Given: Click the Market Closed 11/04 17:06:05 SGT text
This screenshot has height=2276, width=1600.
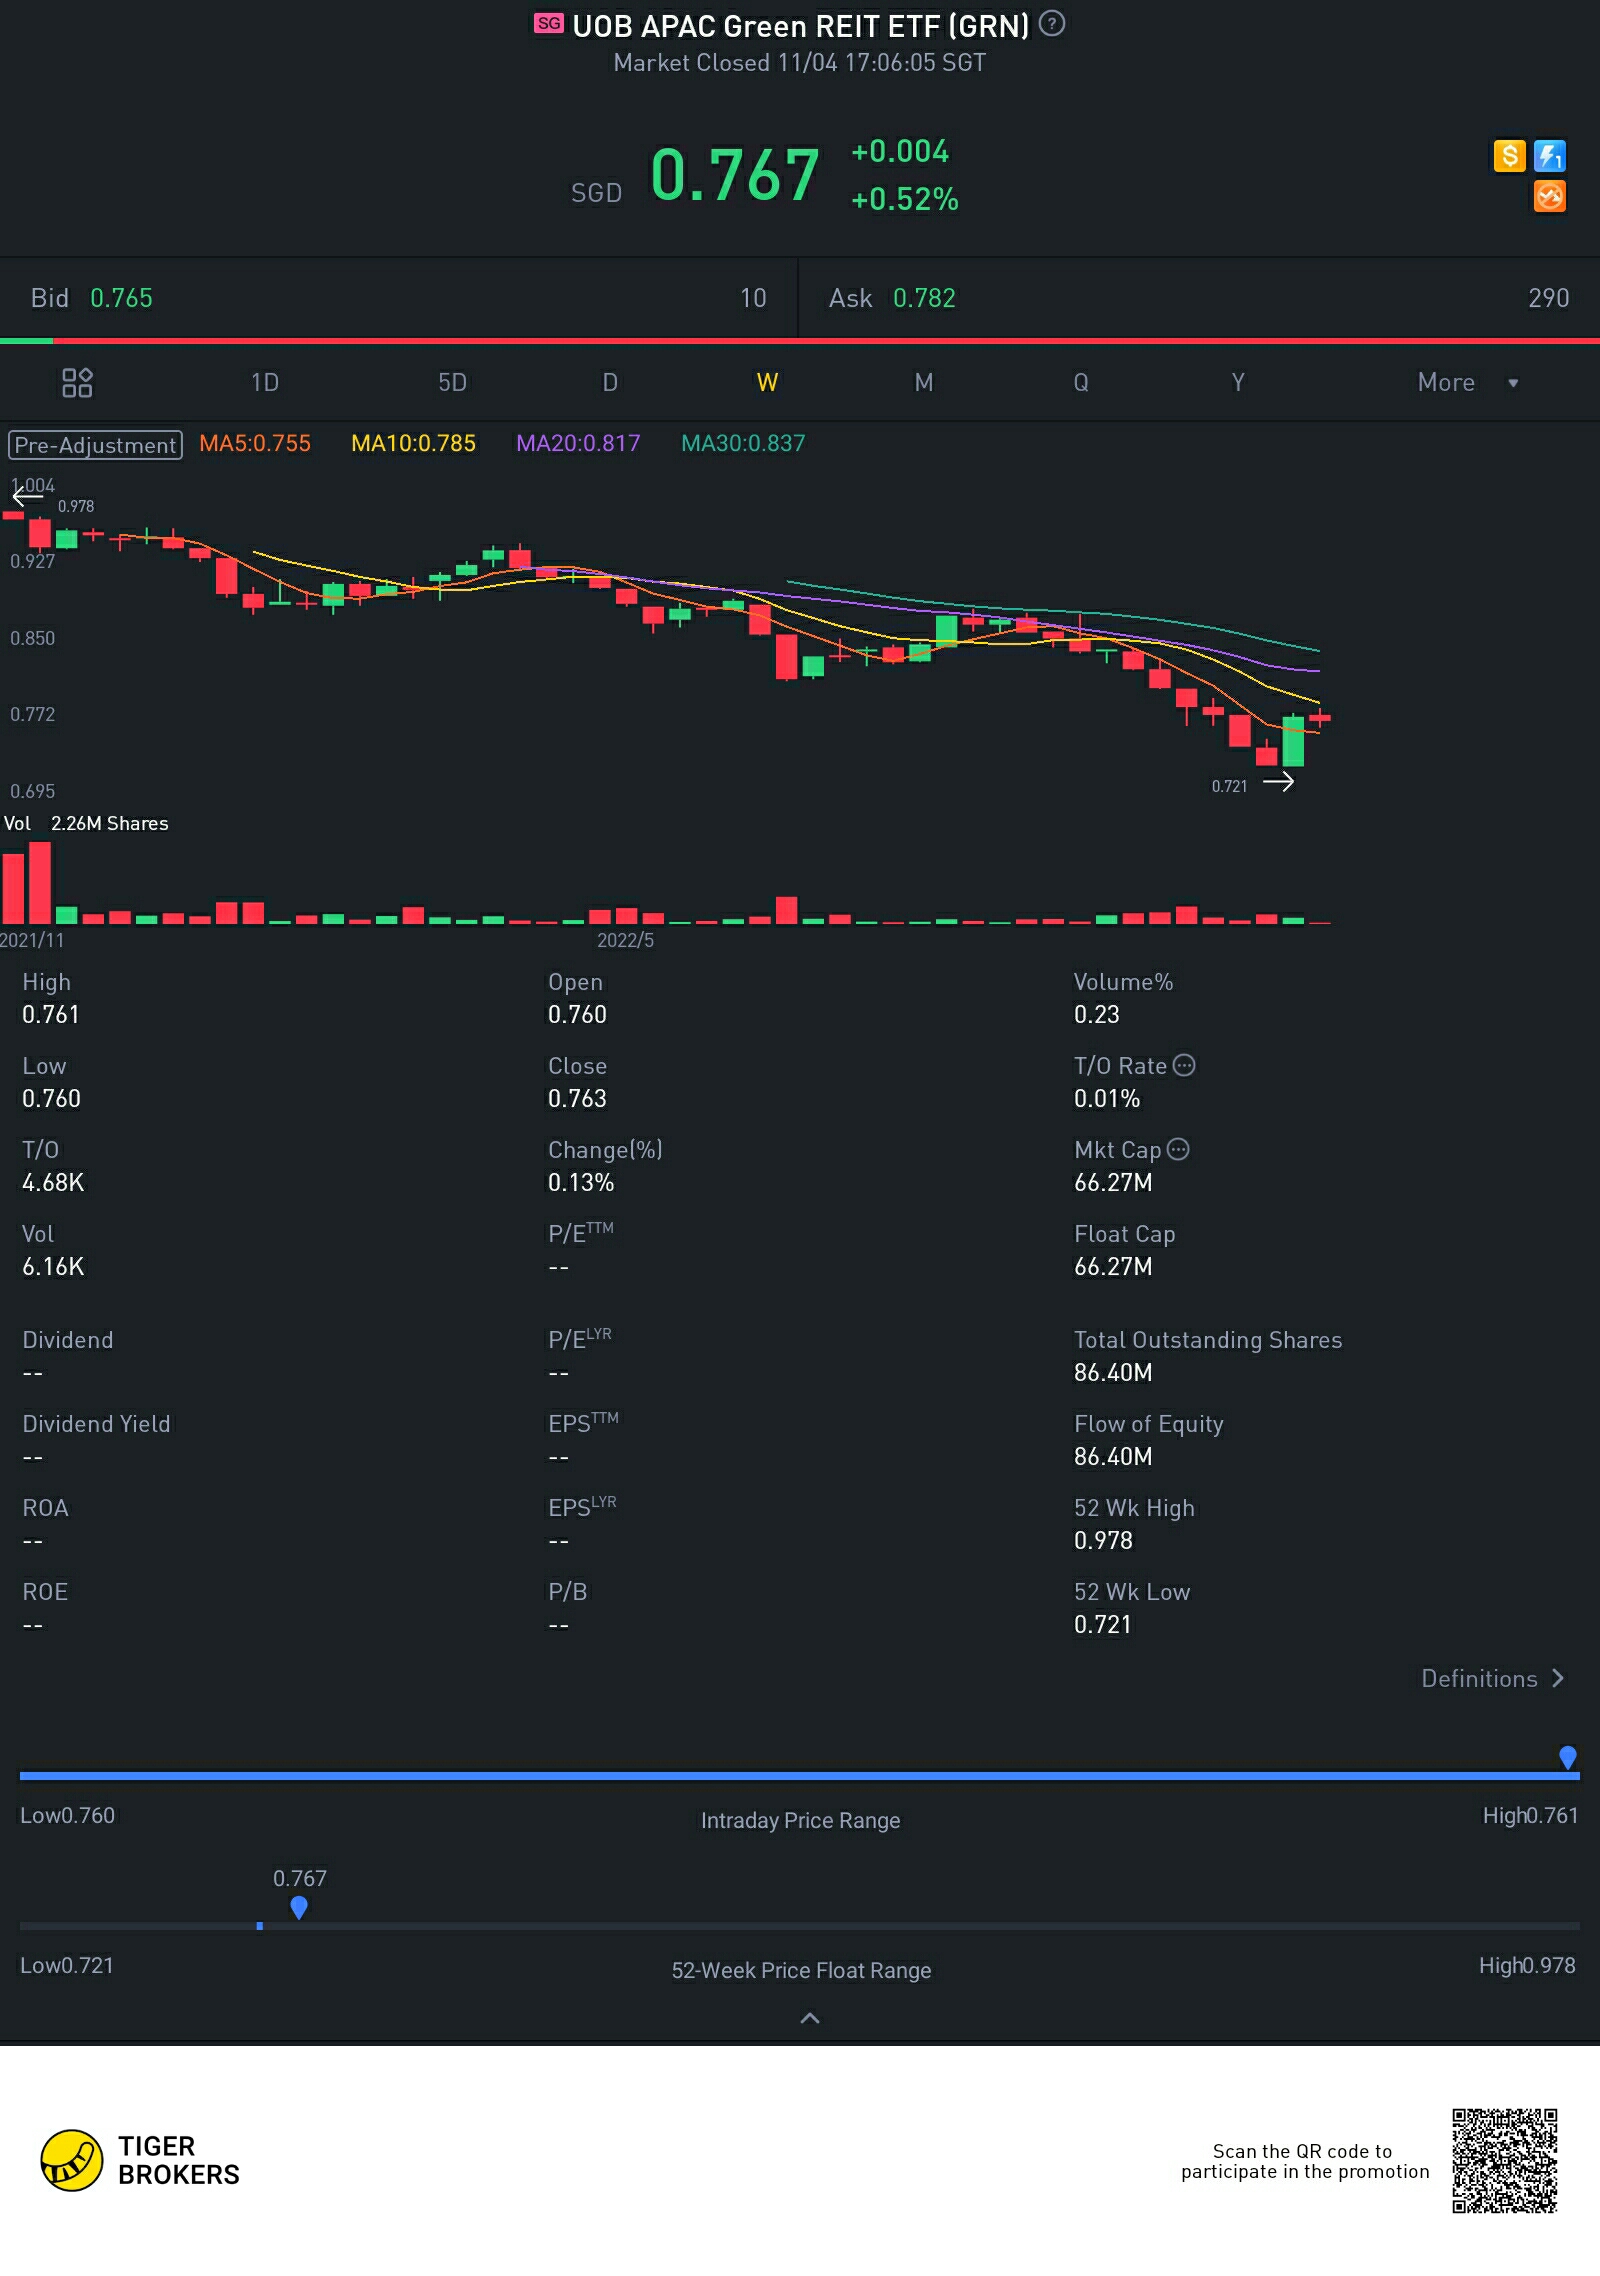Looking at the screenshot, I should coord(799,63).
